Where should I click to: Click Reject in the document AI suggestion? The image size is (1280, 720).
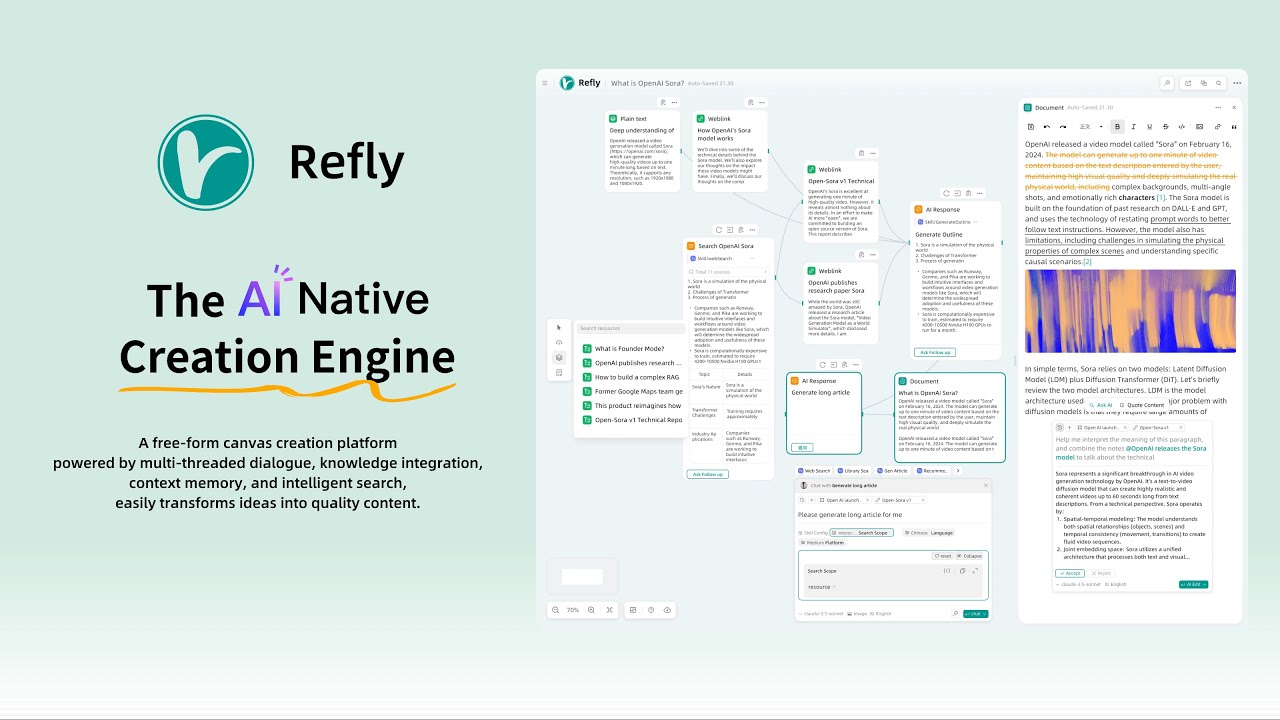coord(1101,573)
